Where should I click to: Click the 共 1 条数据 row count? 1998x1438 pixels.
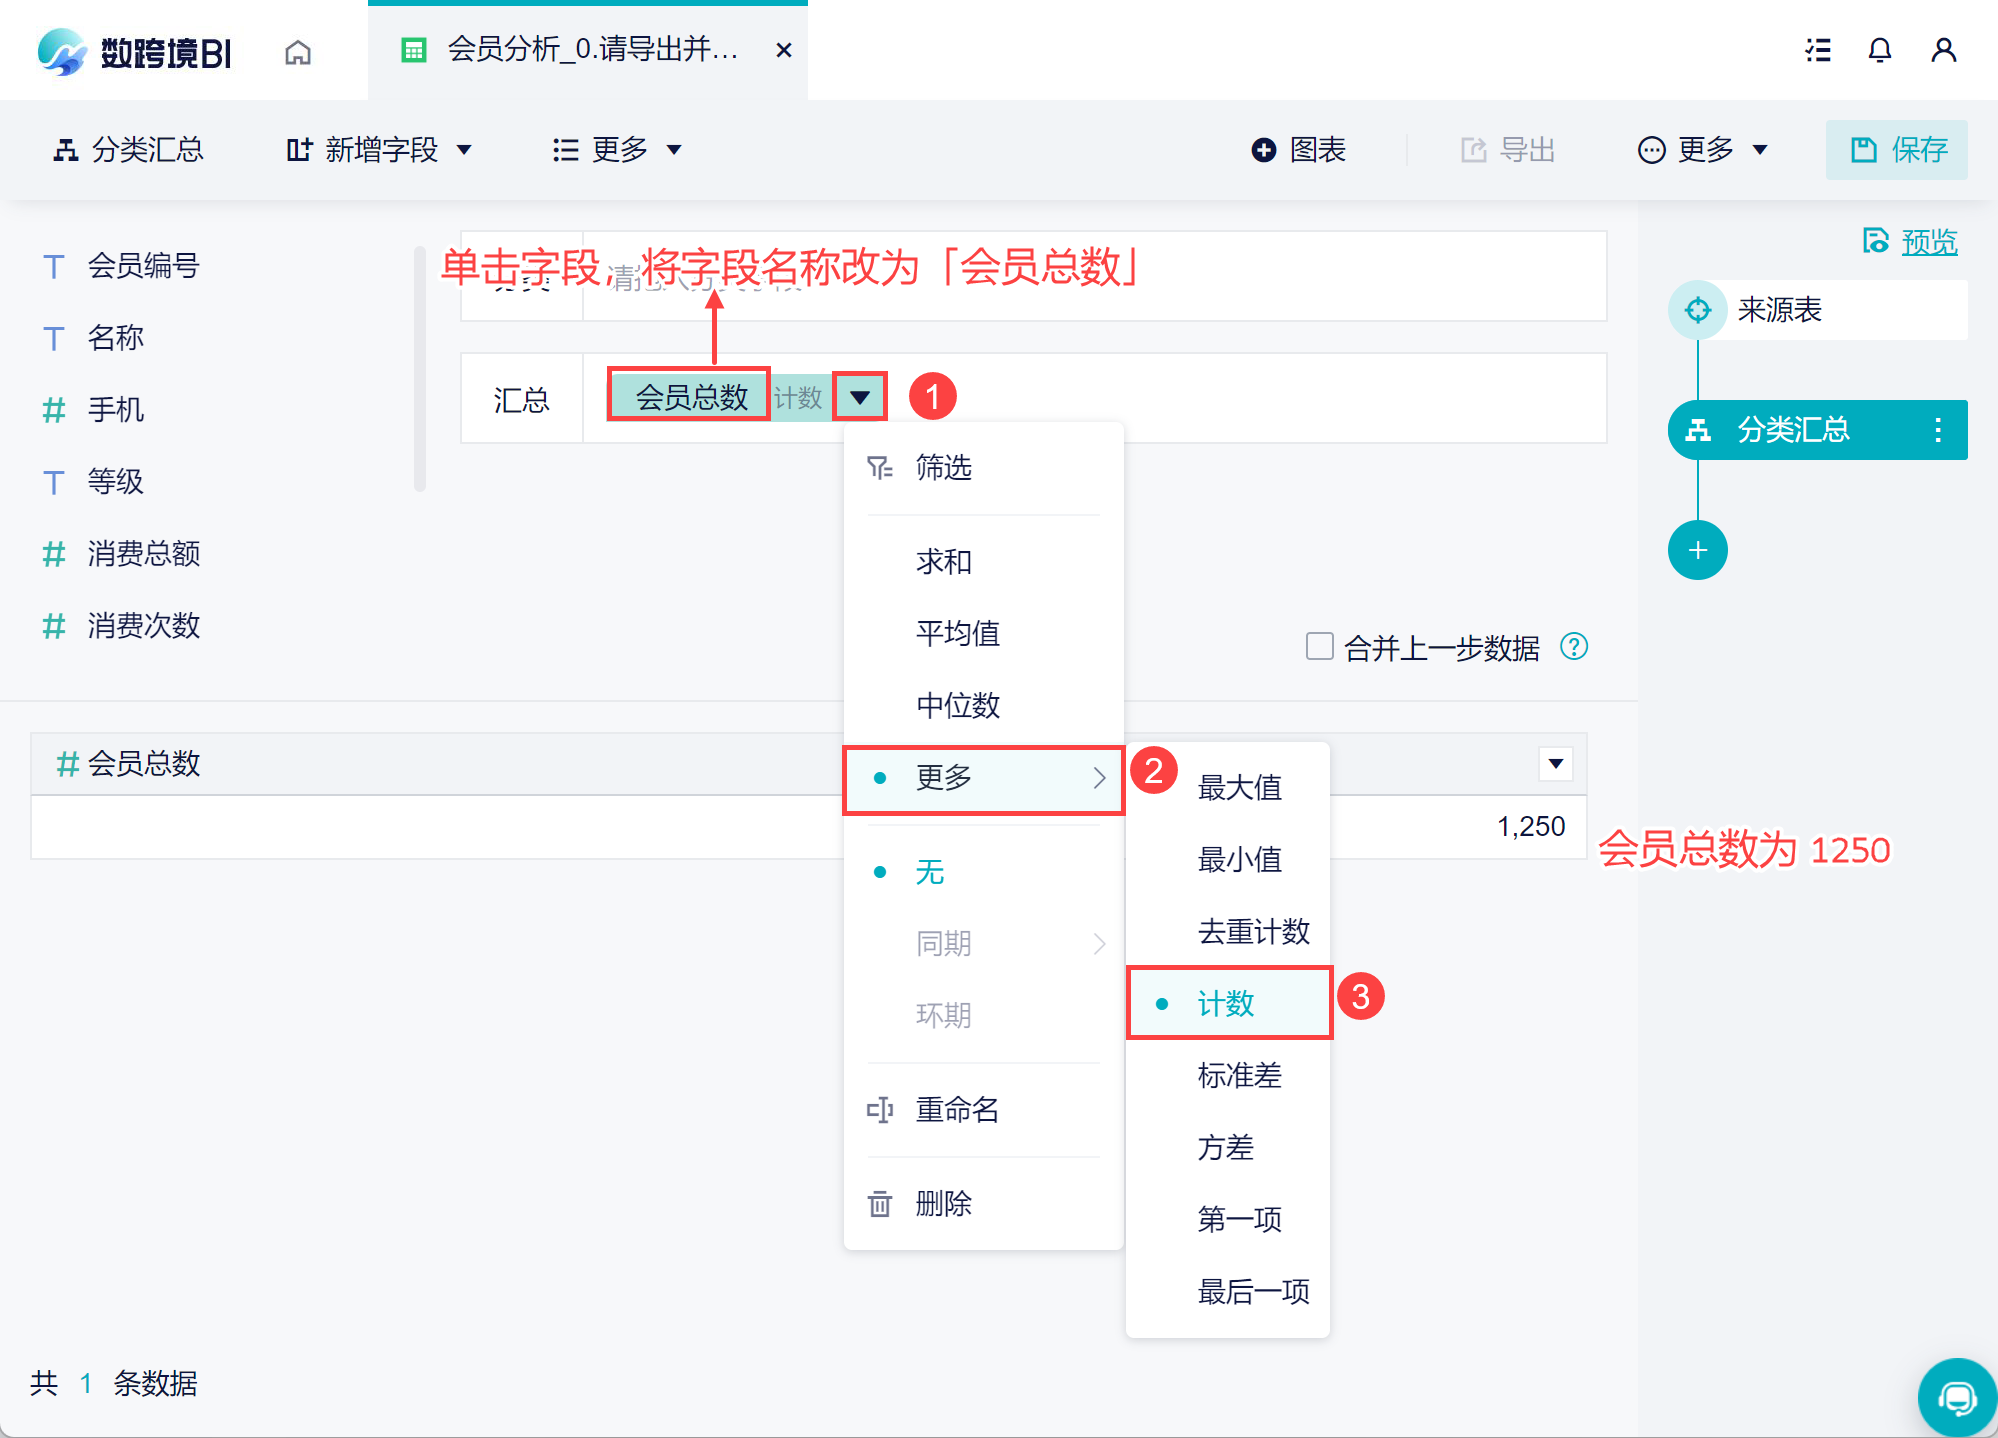[114, 1383]
